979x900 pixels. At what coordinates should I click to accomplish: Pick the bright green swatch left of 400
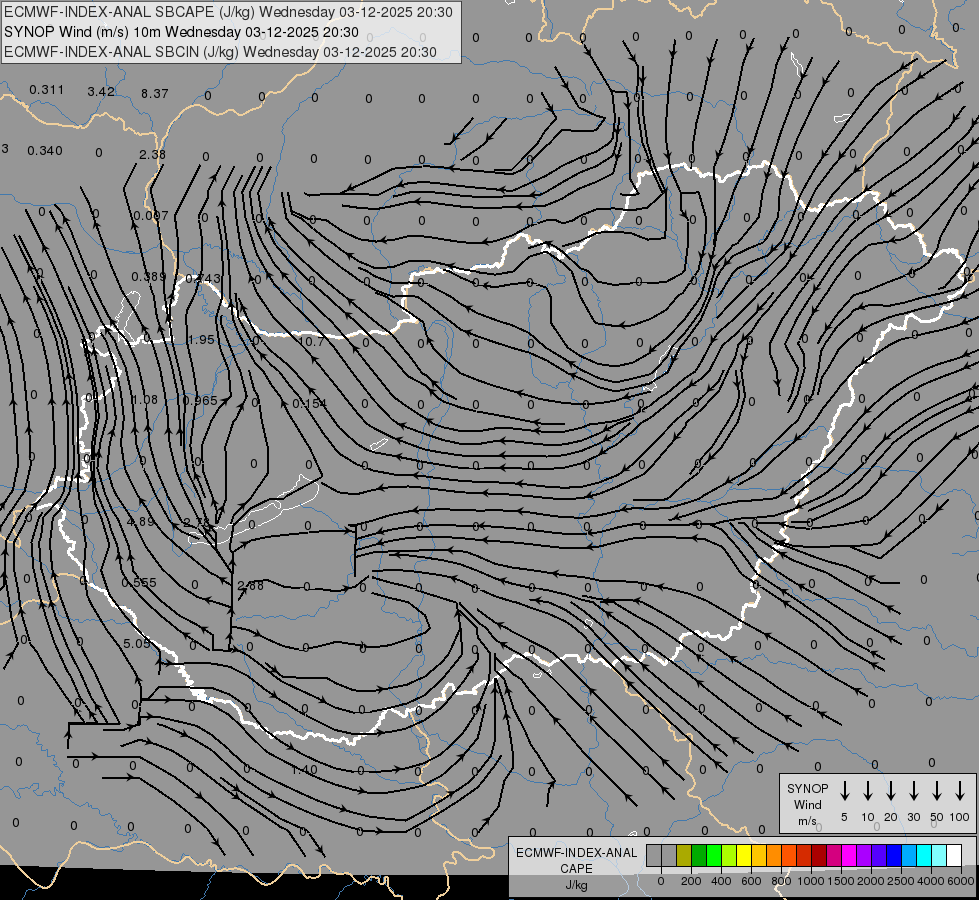pos(714,855)
